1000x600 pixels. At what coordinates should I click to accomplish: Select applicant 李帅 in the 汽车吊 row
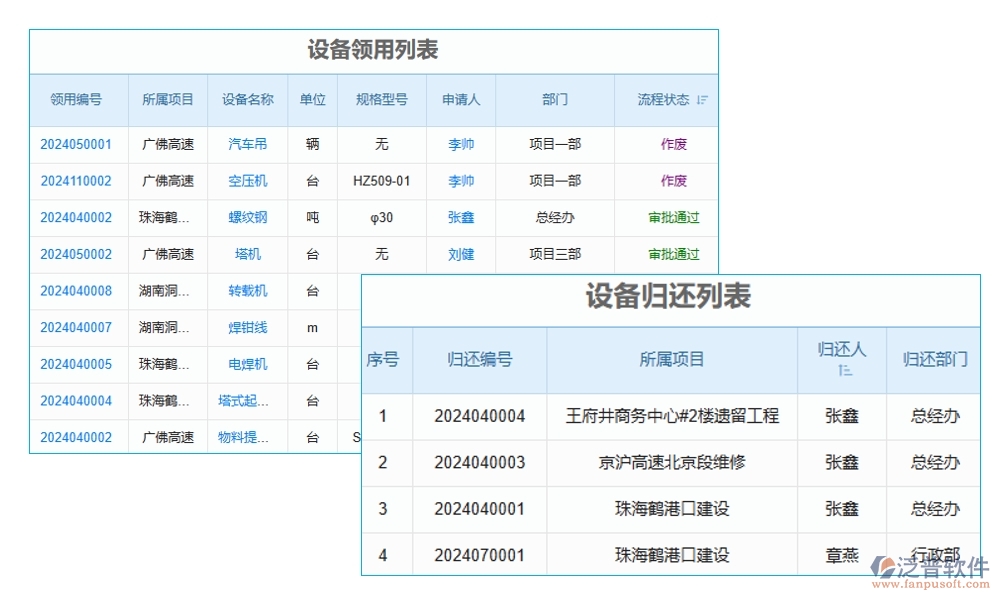point(461,144)
